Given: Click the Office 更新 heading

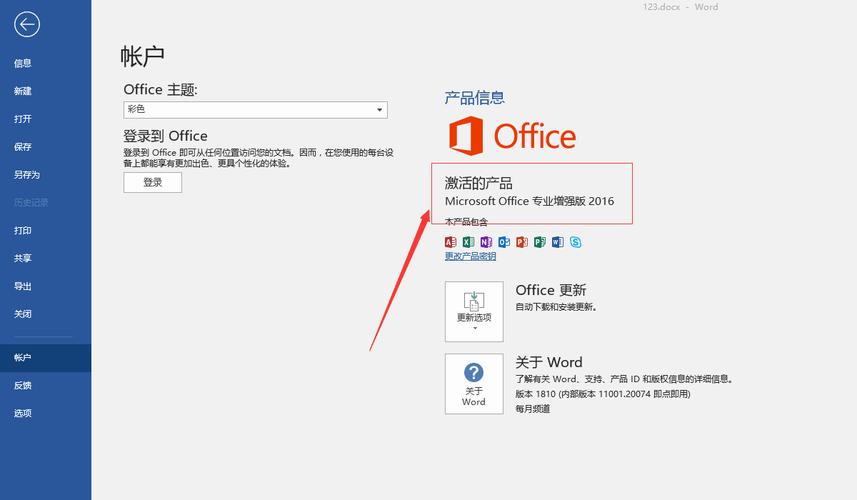Looking at the screenshot, I should pyautogui.click(x=551, y=290).
